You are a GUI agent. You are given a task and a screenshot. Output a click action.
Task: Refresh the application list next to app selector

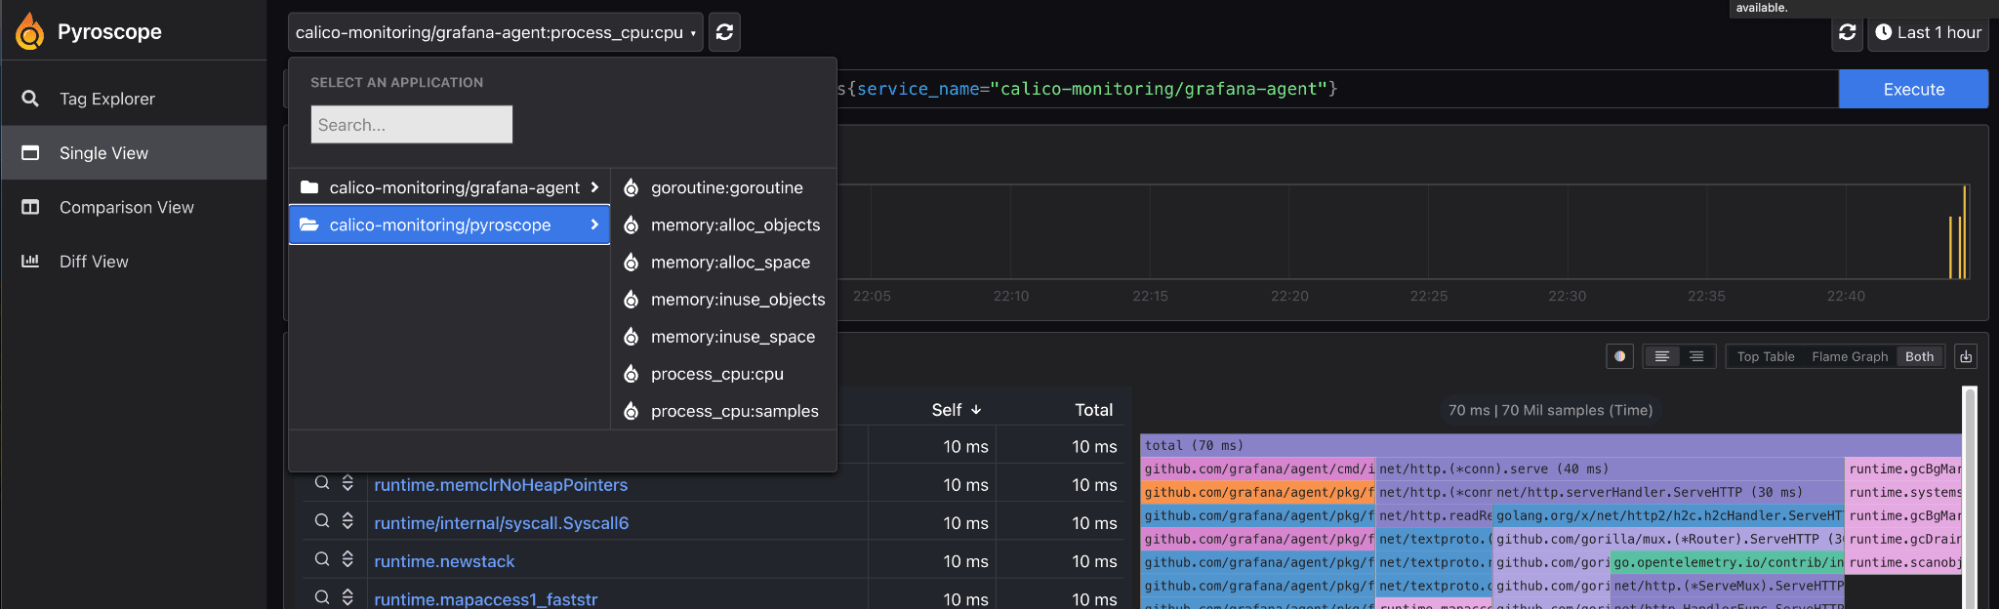(x=725, y=32)
